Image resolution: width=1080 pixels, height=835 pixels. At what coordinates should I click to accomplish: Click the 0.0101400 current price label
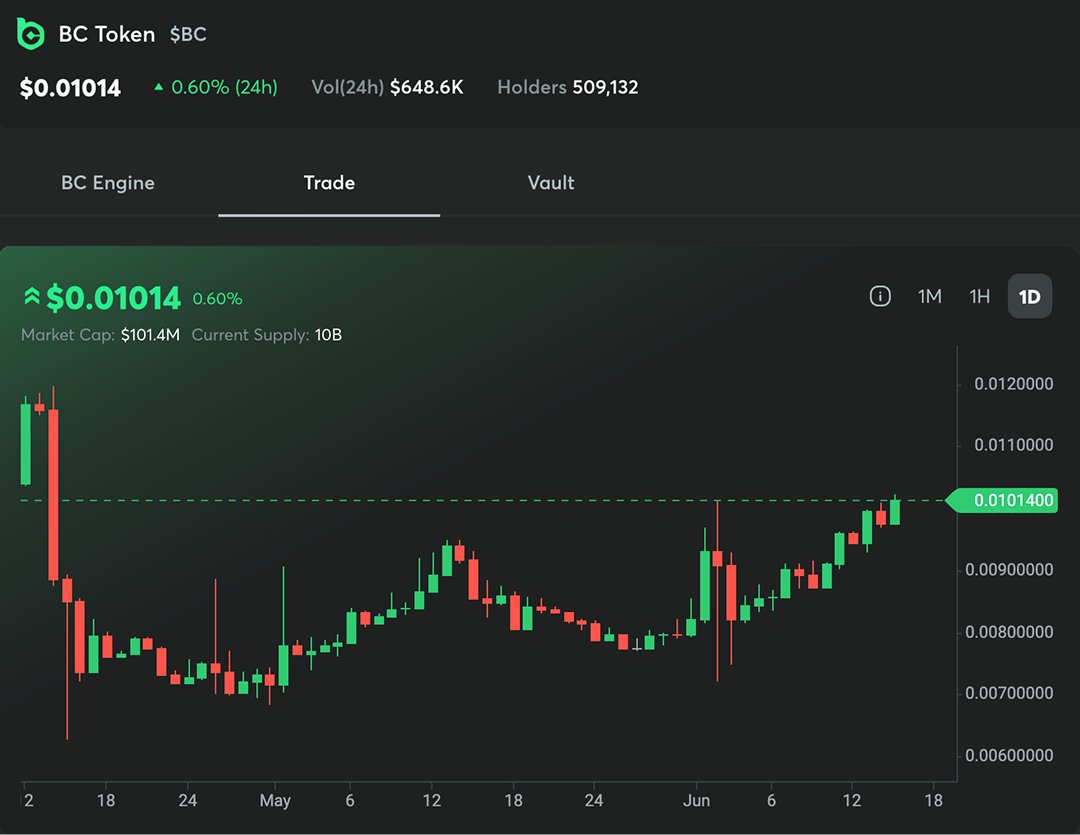point(1003,500)
